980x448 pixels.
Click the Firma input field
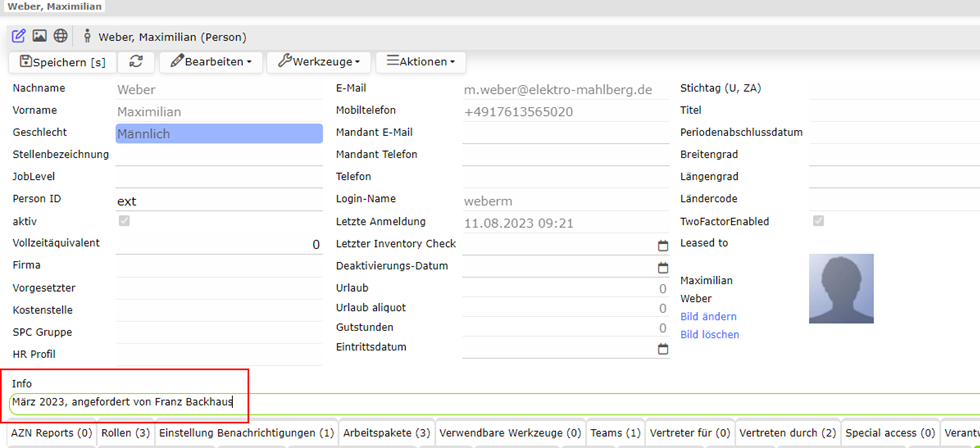[x=219, y=266]
